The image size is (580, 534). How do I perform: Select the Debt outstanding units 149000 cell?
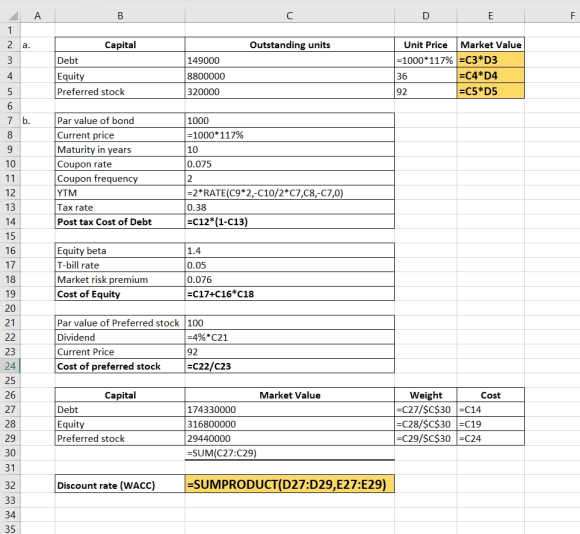[290, 60]
